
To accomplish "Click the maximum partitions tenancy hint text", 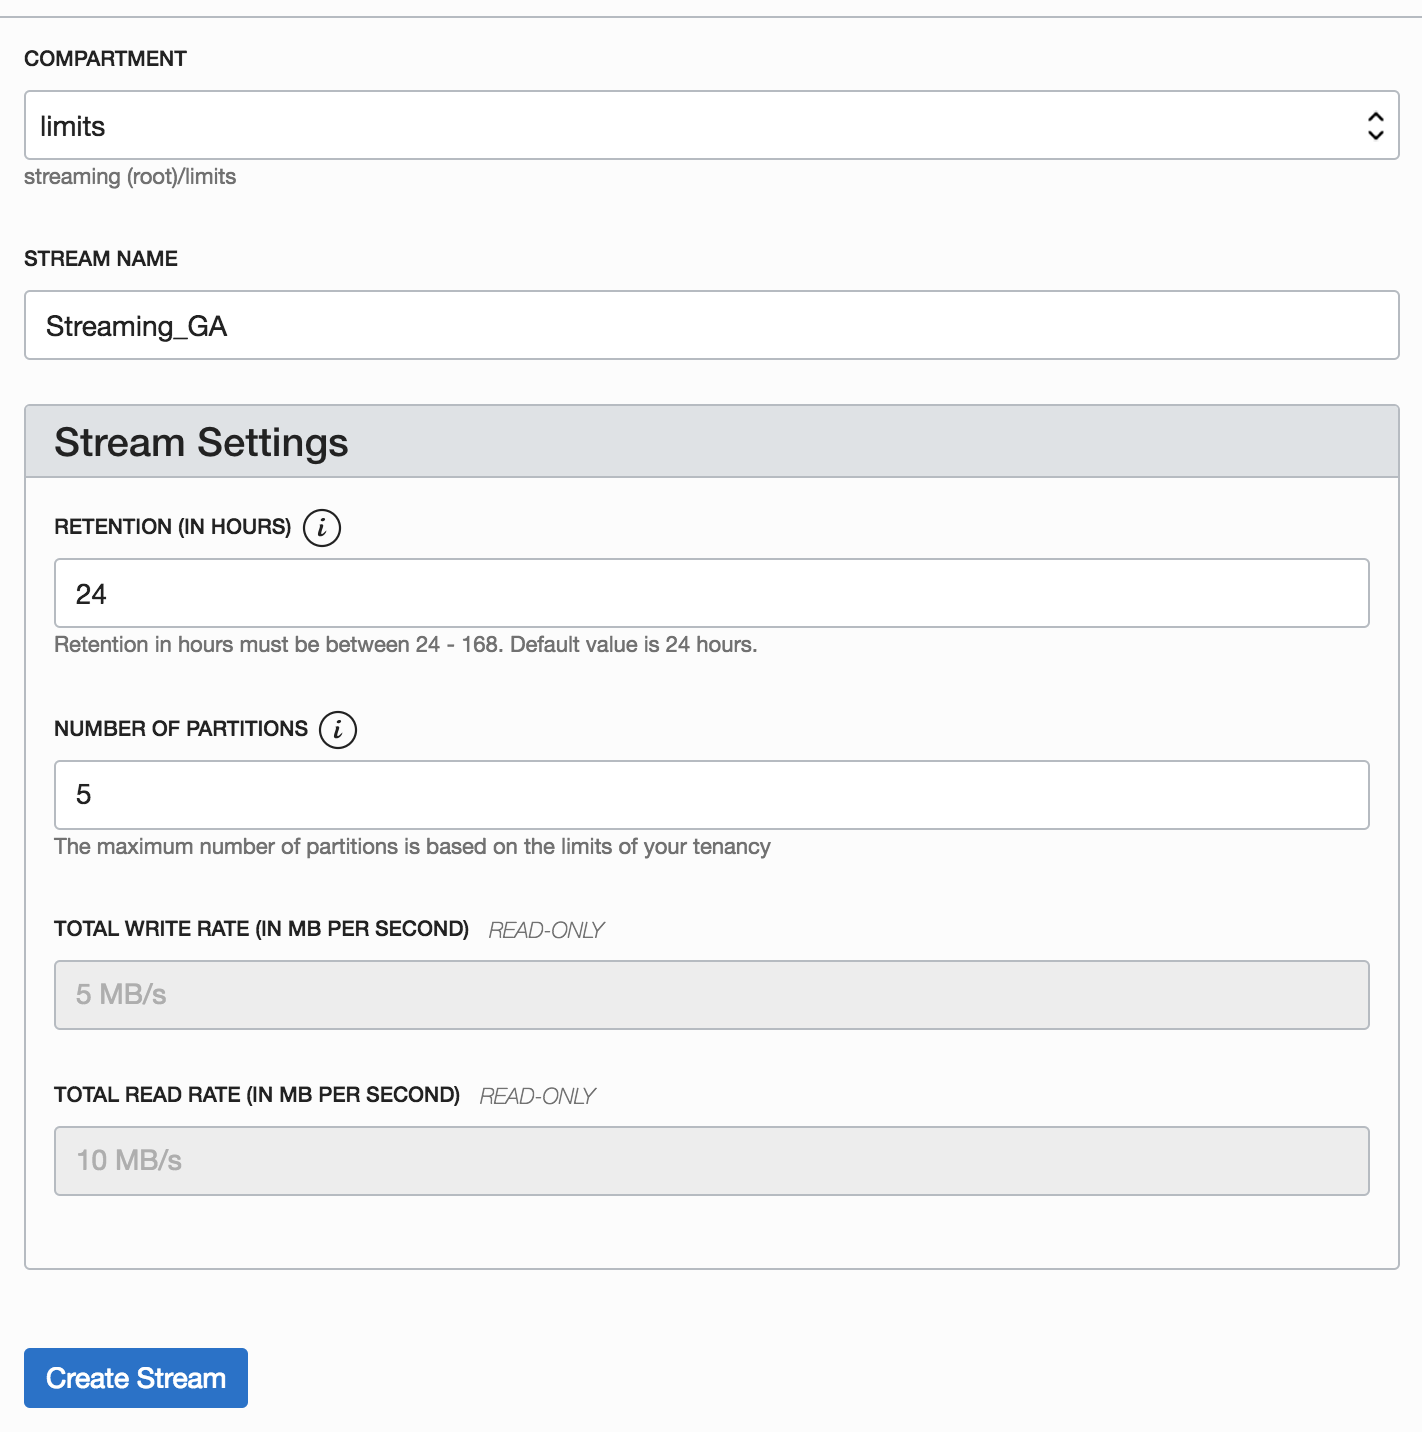I will (412, 847).
